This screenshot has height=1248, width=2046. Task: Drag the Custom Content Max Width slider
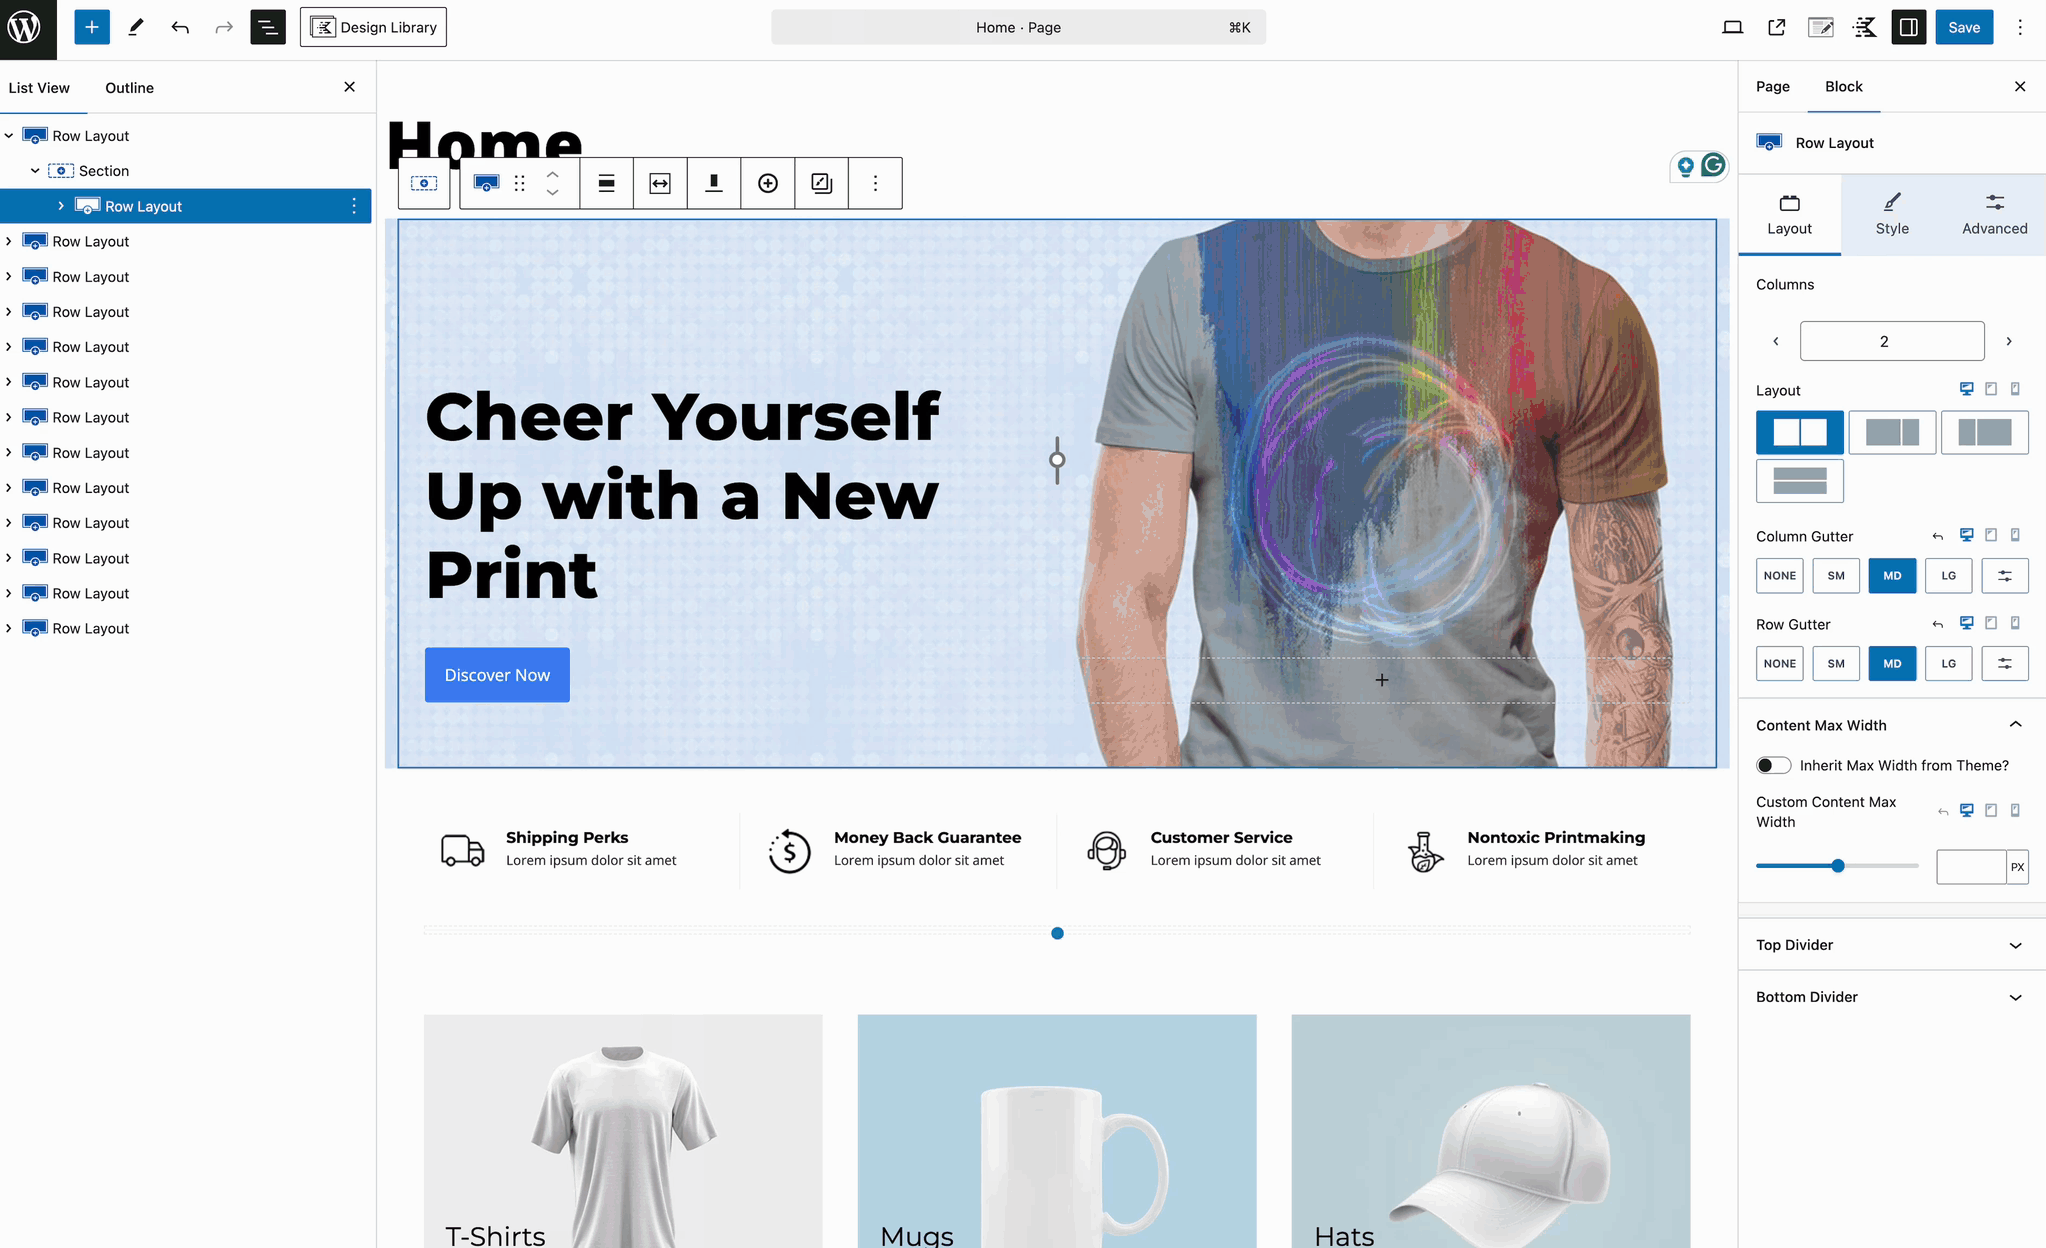point(1838,867)
